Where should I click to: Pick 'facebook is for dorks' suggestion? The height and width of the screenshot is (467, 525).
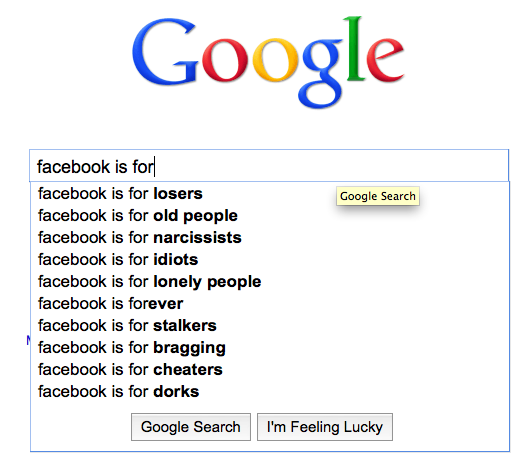pos(270,392)
